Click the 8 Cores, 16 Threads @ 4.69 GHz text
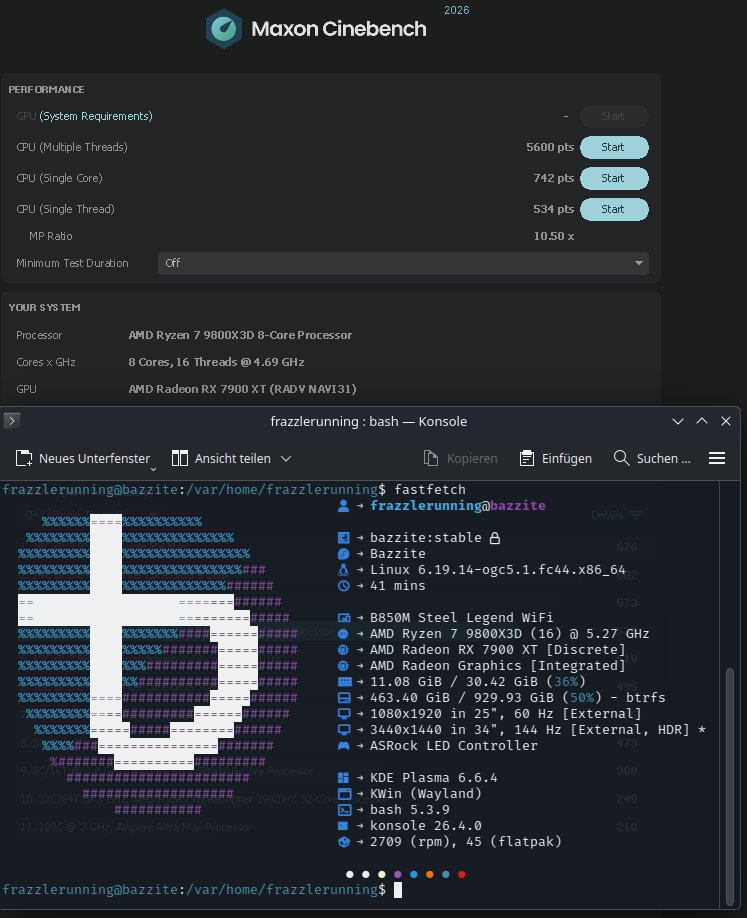This screenshot has height=918, width=747. point(216,362)
